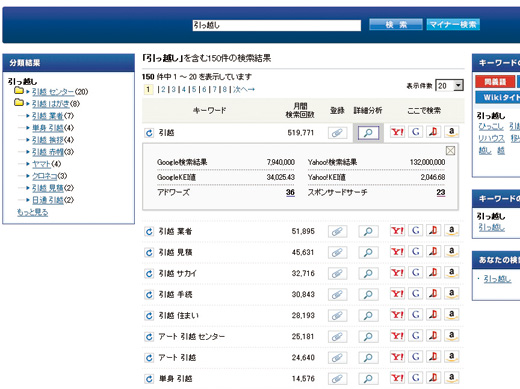Register 引越 見積 with clip icon

[x=337, y=253]
